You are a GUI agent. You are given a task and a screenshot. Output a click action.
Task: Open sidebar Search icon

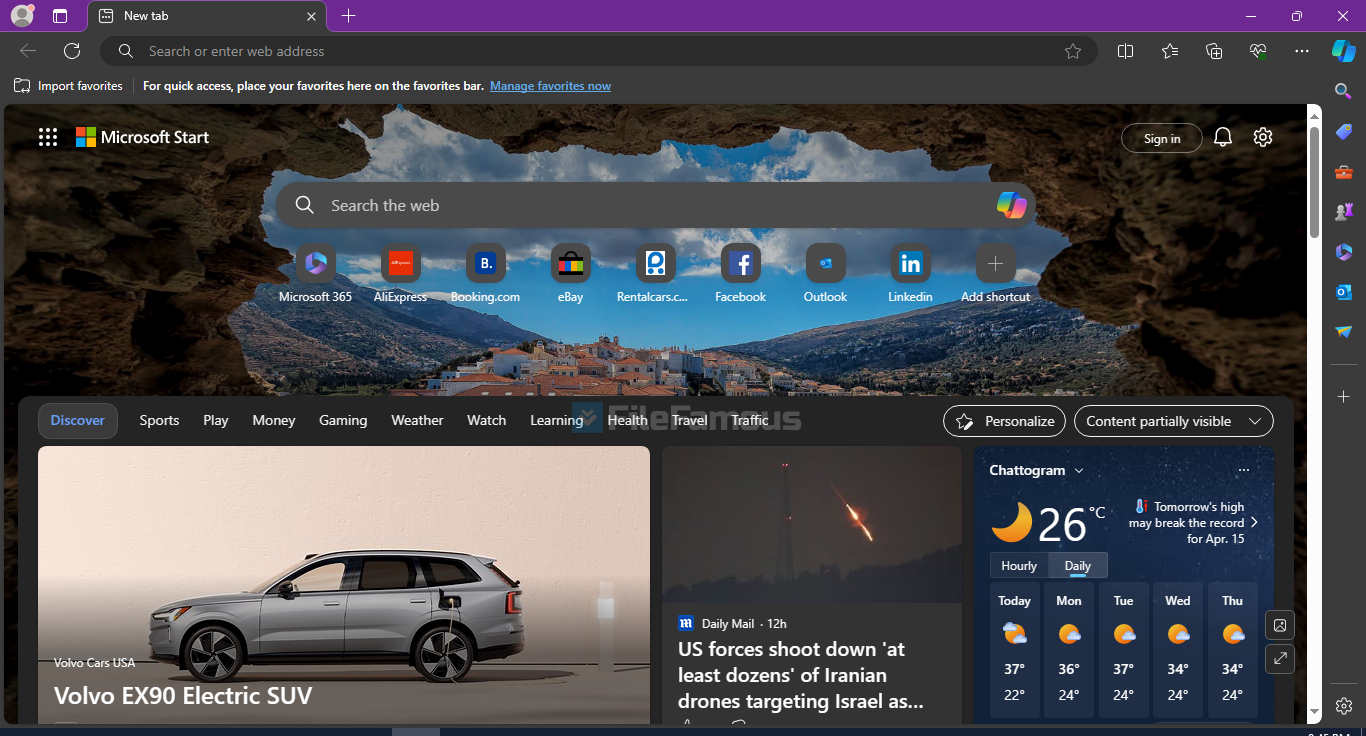click(x=1344, y=91)
